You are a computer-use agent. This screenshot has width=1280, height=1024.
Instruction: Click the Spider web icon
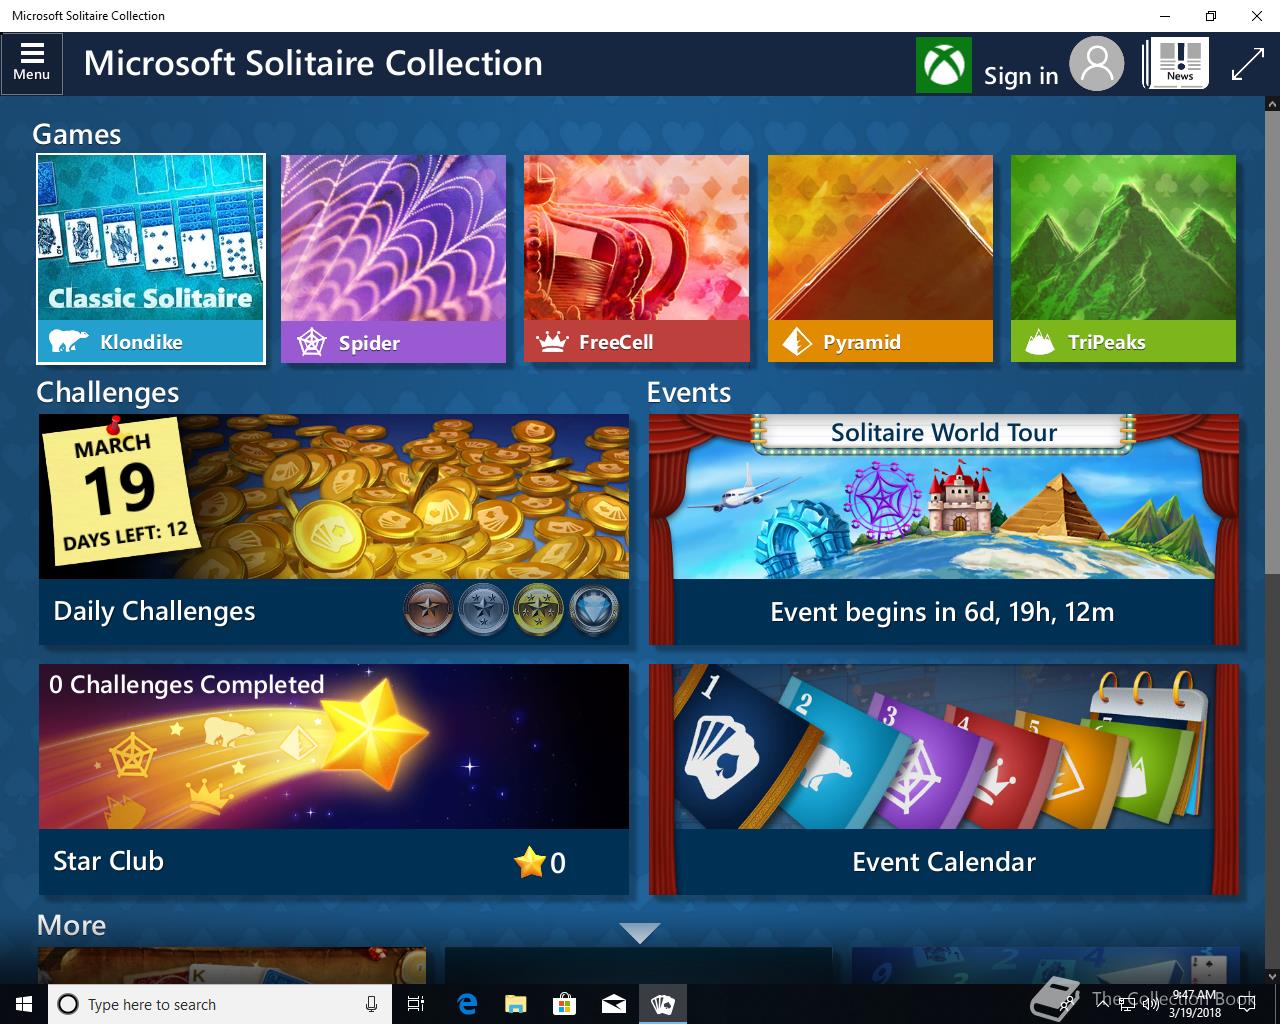(313, 343)
